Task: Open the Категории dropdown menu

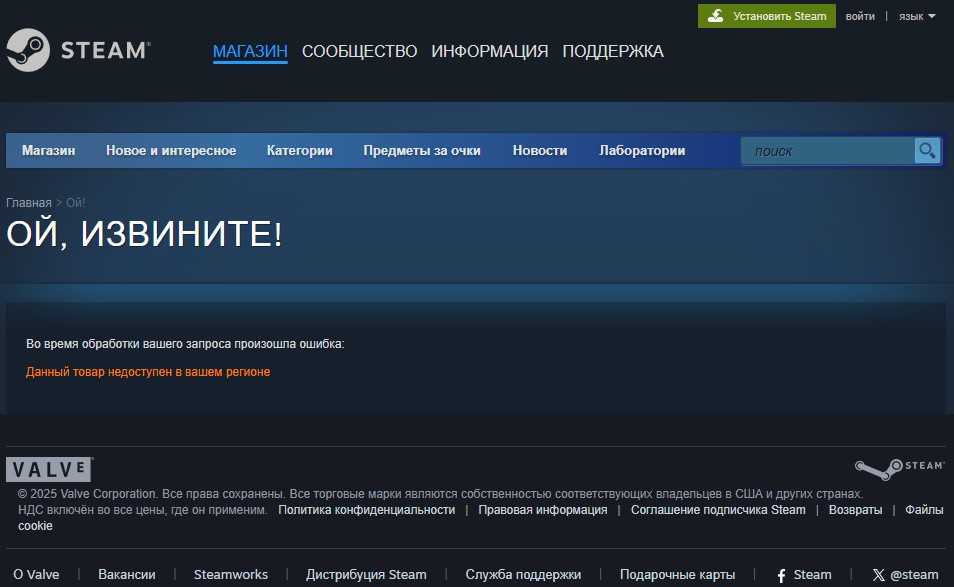Action: pos(299,151)
